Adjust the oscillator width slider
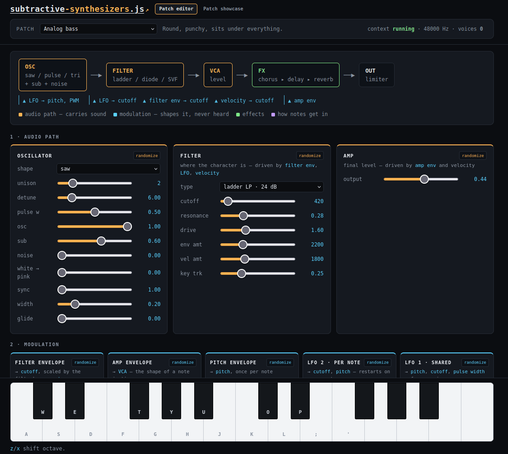 coord(95,304)
